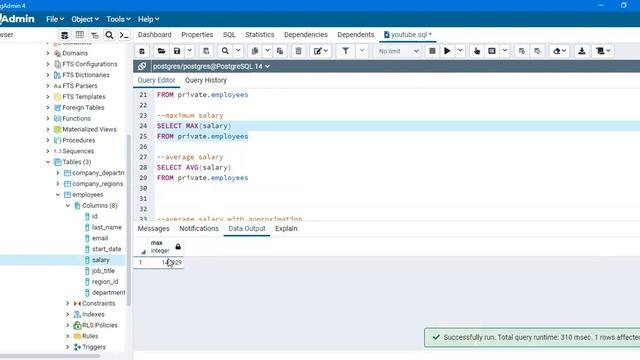This screenshot has height=360, width=640.
Task: Open save options dropdown arrow
Action: (x=189, y=51)
